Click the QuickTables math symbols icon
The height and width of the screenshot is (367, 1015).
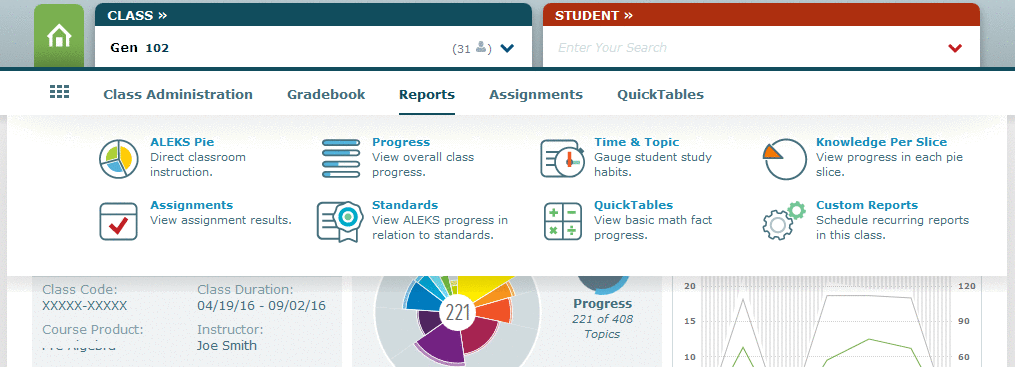563,222
